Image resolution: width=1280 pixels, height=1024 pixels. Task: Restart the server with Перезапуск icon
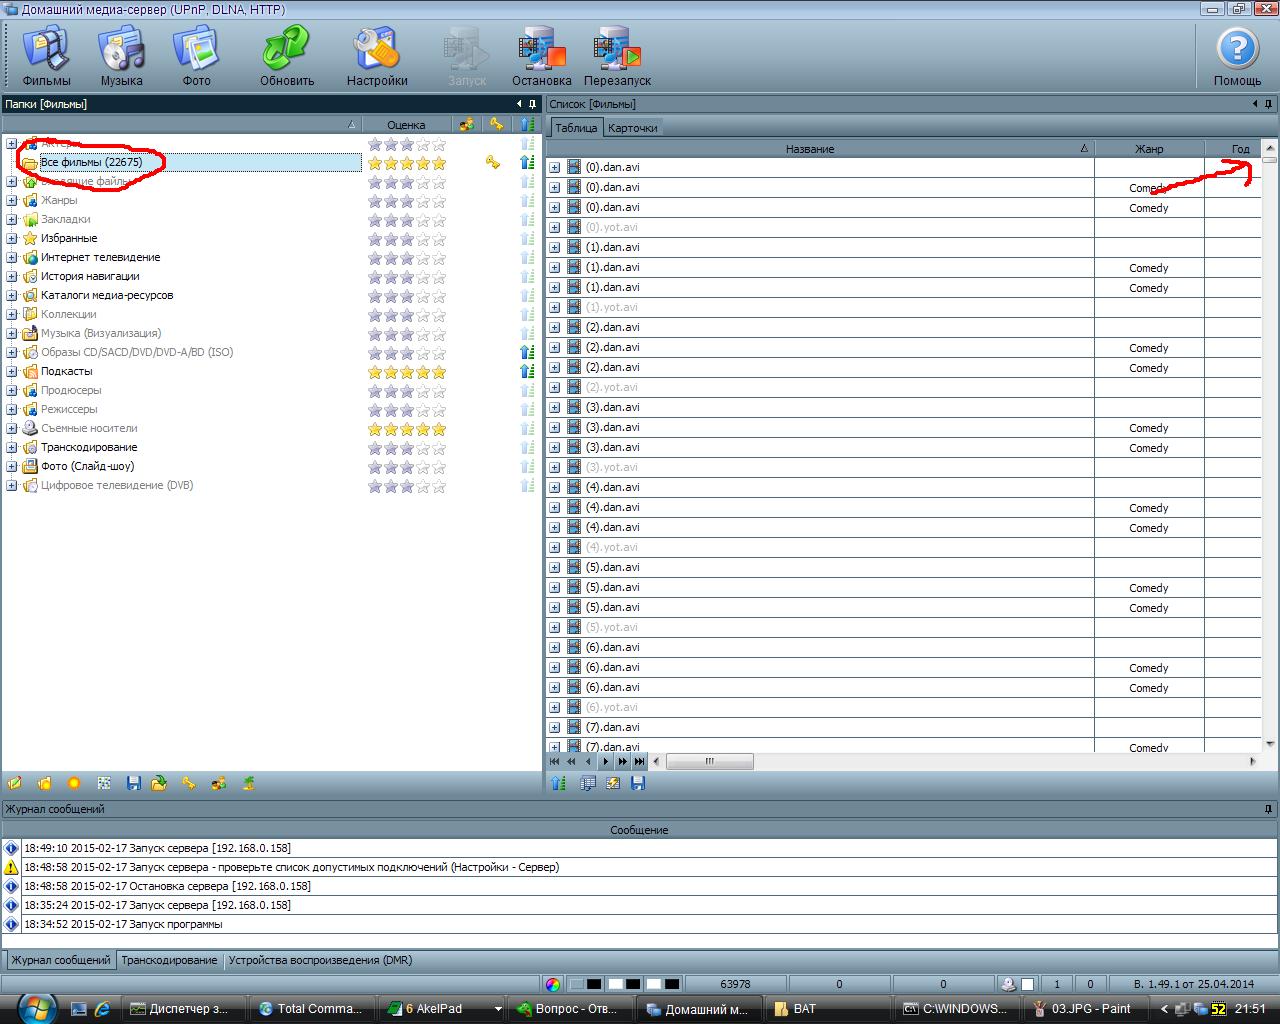617,56
